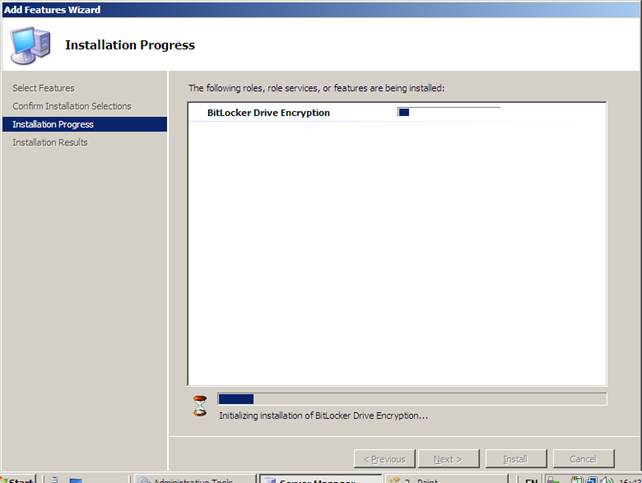Viewport: 642px width, 483px height.
Task: Open Confirm Installation Selections step
Action: click(72, 106)
